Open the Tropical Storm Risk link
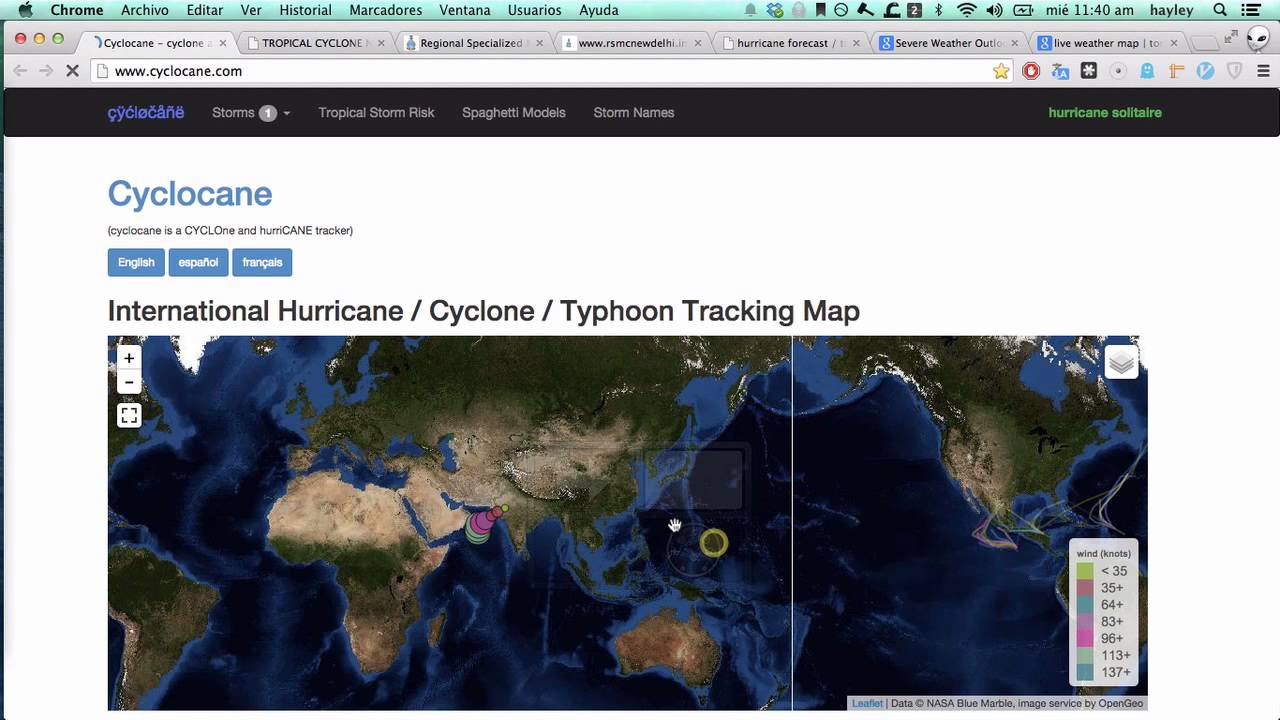 tap(376, 113)
